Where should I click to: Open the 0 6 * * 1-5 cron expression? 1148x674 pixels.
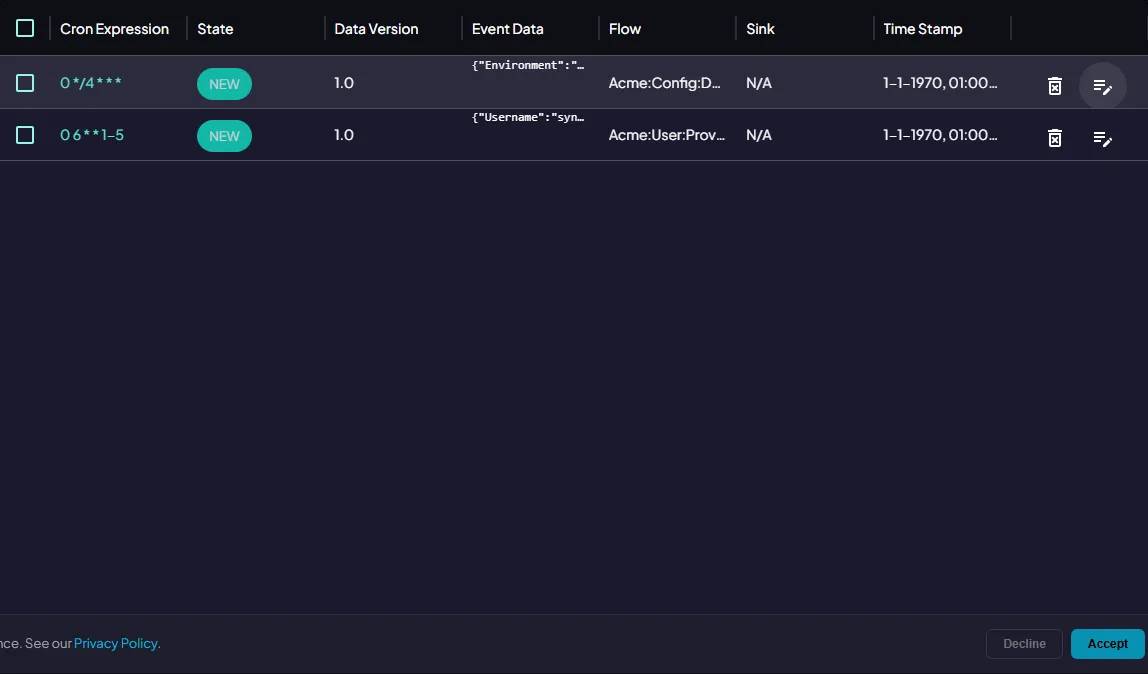(92, 135)
